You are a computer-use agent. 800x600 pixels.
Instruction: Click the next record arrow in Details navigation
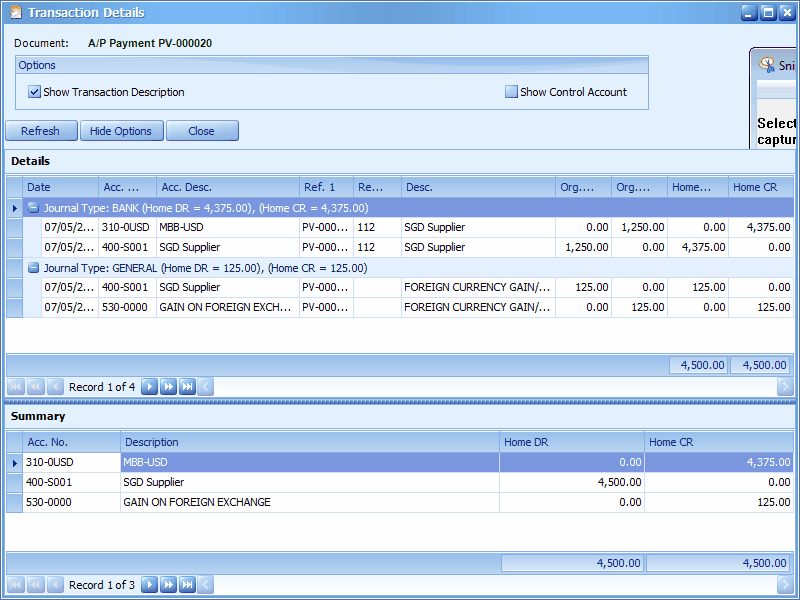click(x=149, y=387)
